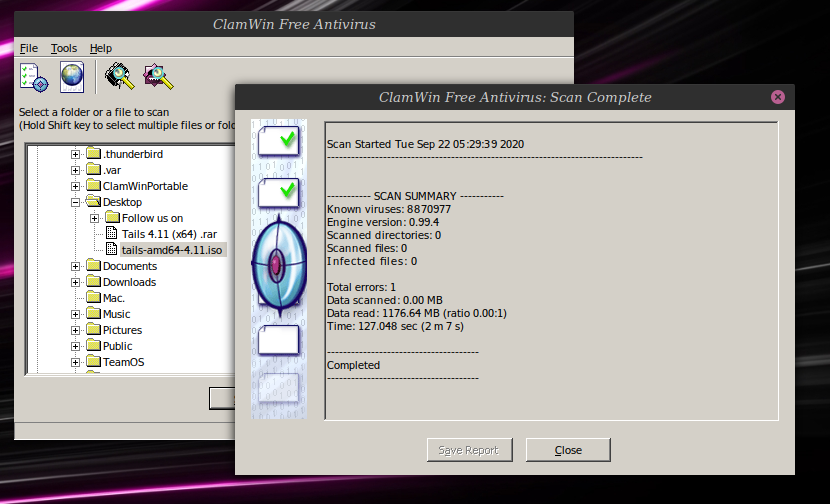The image size is (830, 504).
Task: Click the Mac. folder icon
Action: [93, 297]
